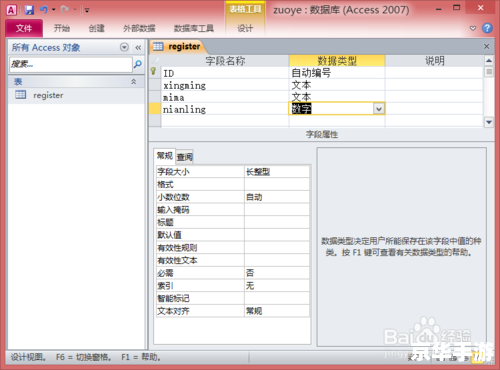
Task: Click the 文本 data type of xingming
Action: 337,85
